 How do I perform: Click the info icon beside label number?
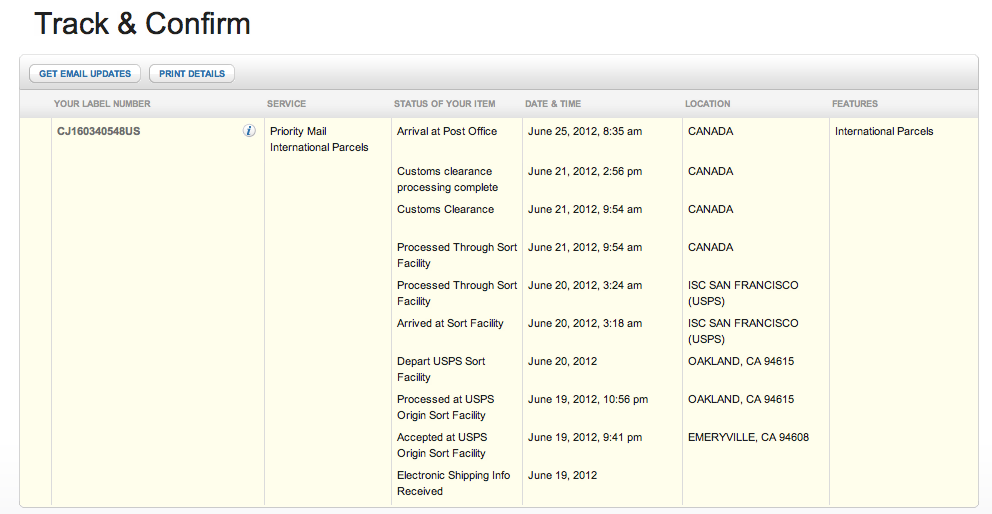249,131
